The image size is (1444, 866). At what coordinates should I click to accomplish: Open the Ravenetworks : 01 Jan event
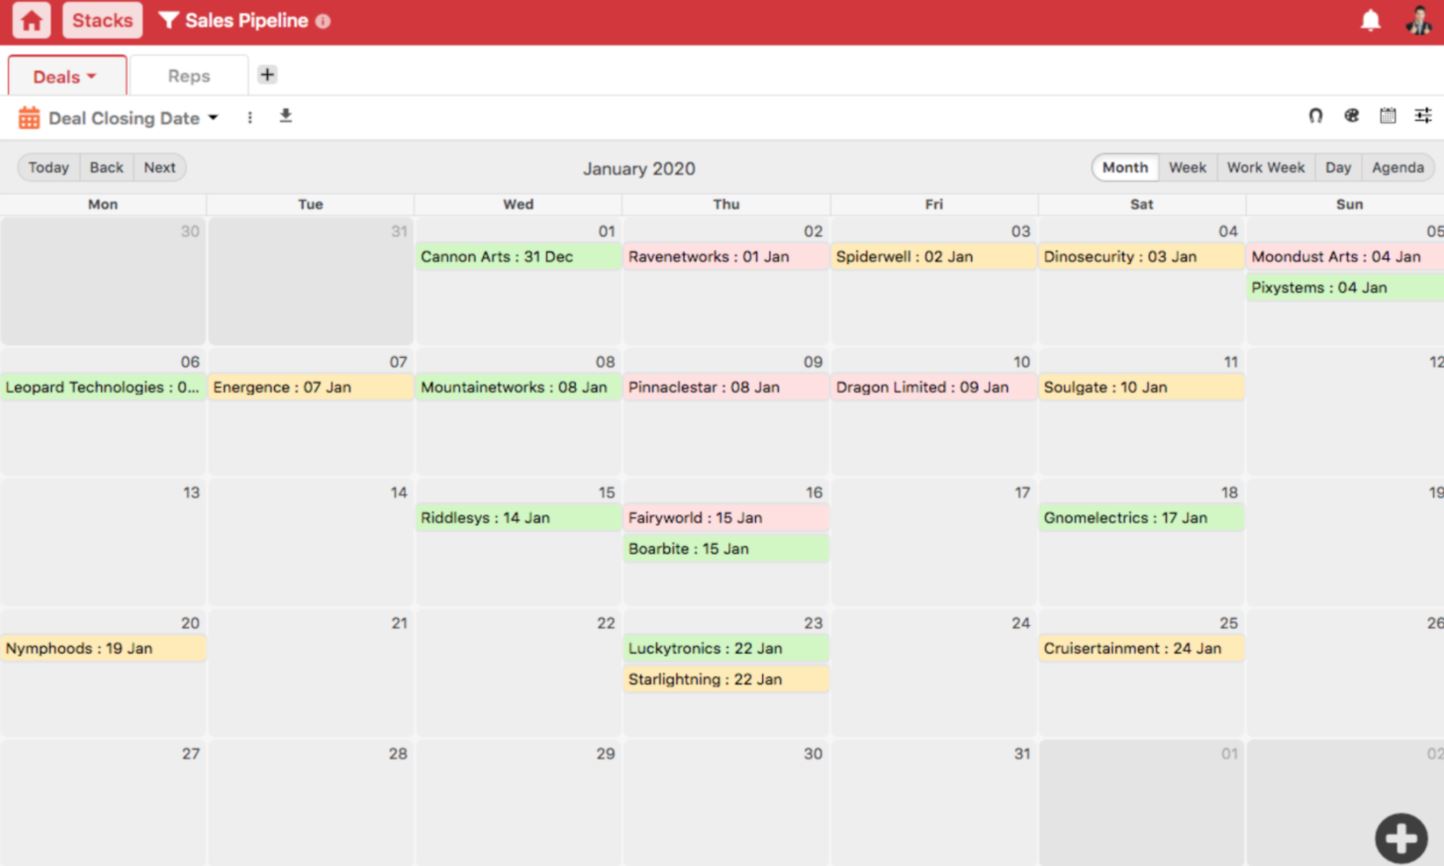click(x=726, y=257)
